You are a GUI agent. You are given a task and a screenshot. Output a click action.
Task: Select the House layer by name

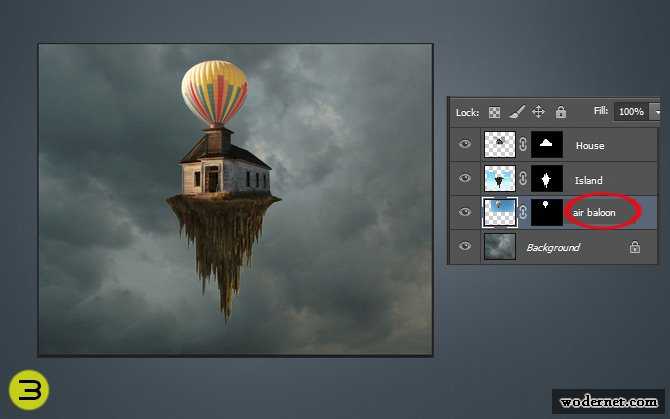[x=590, y=146]
